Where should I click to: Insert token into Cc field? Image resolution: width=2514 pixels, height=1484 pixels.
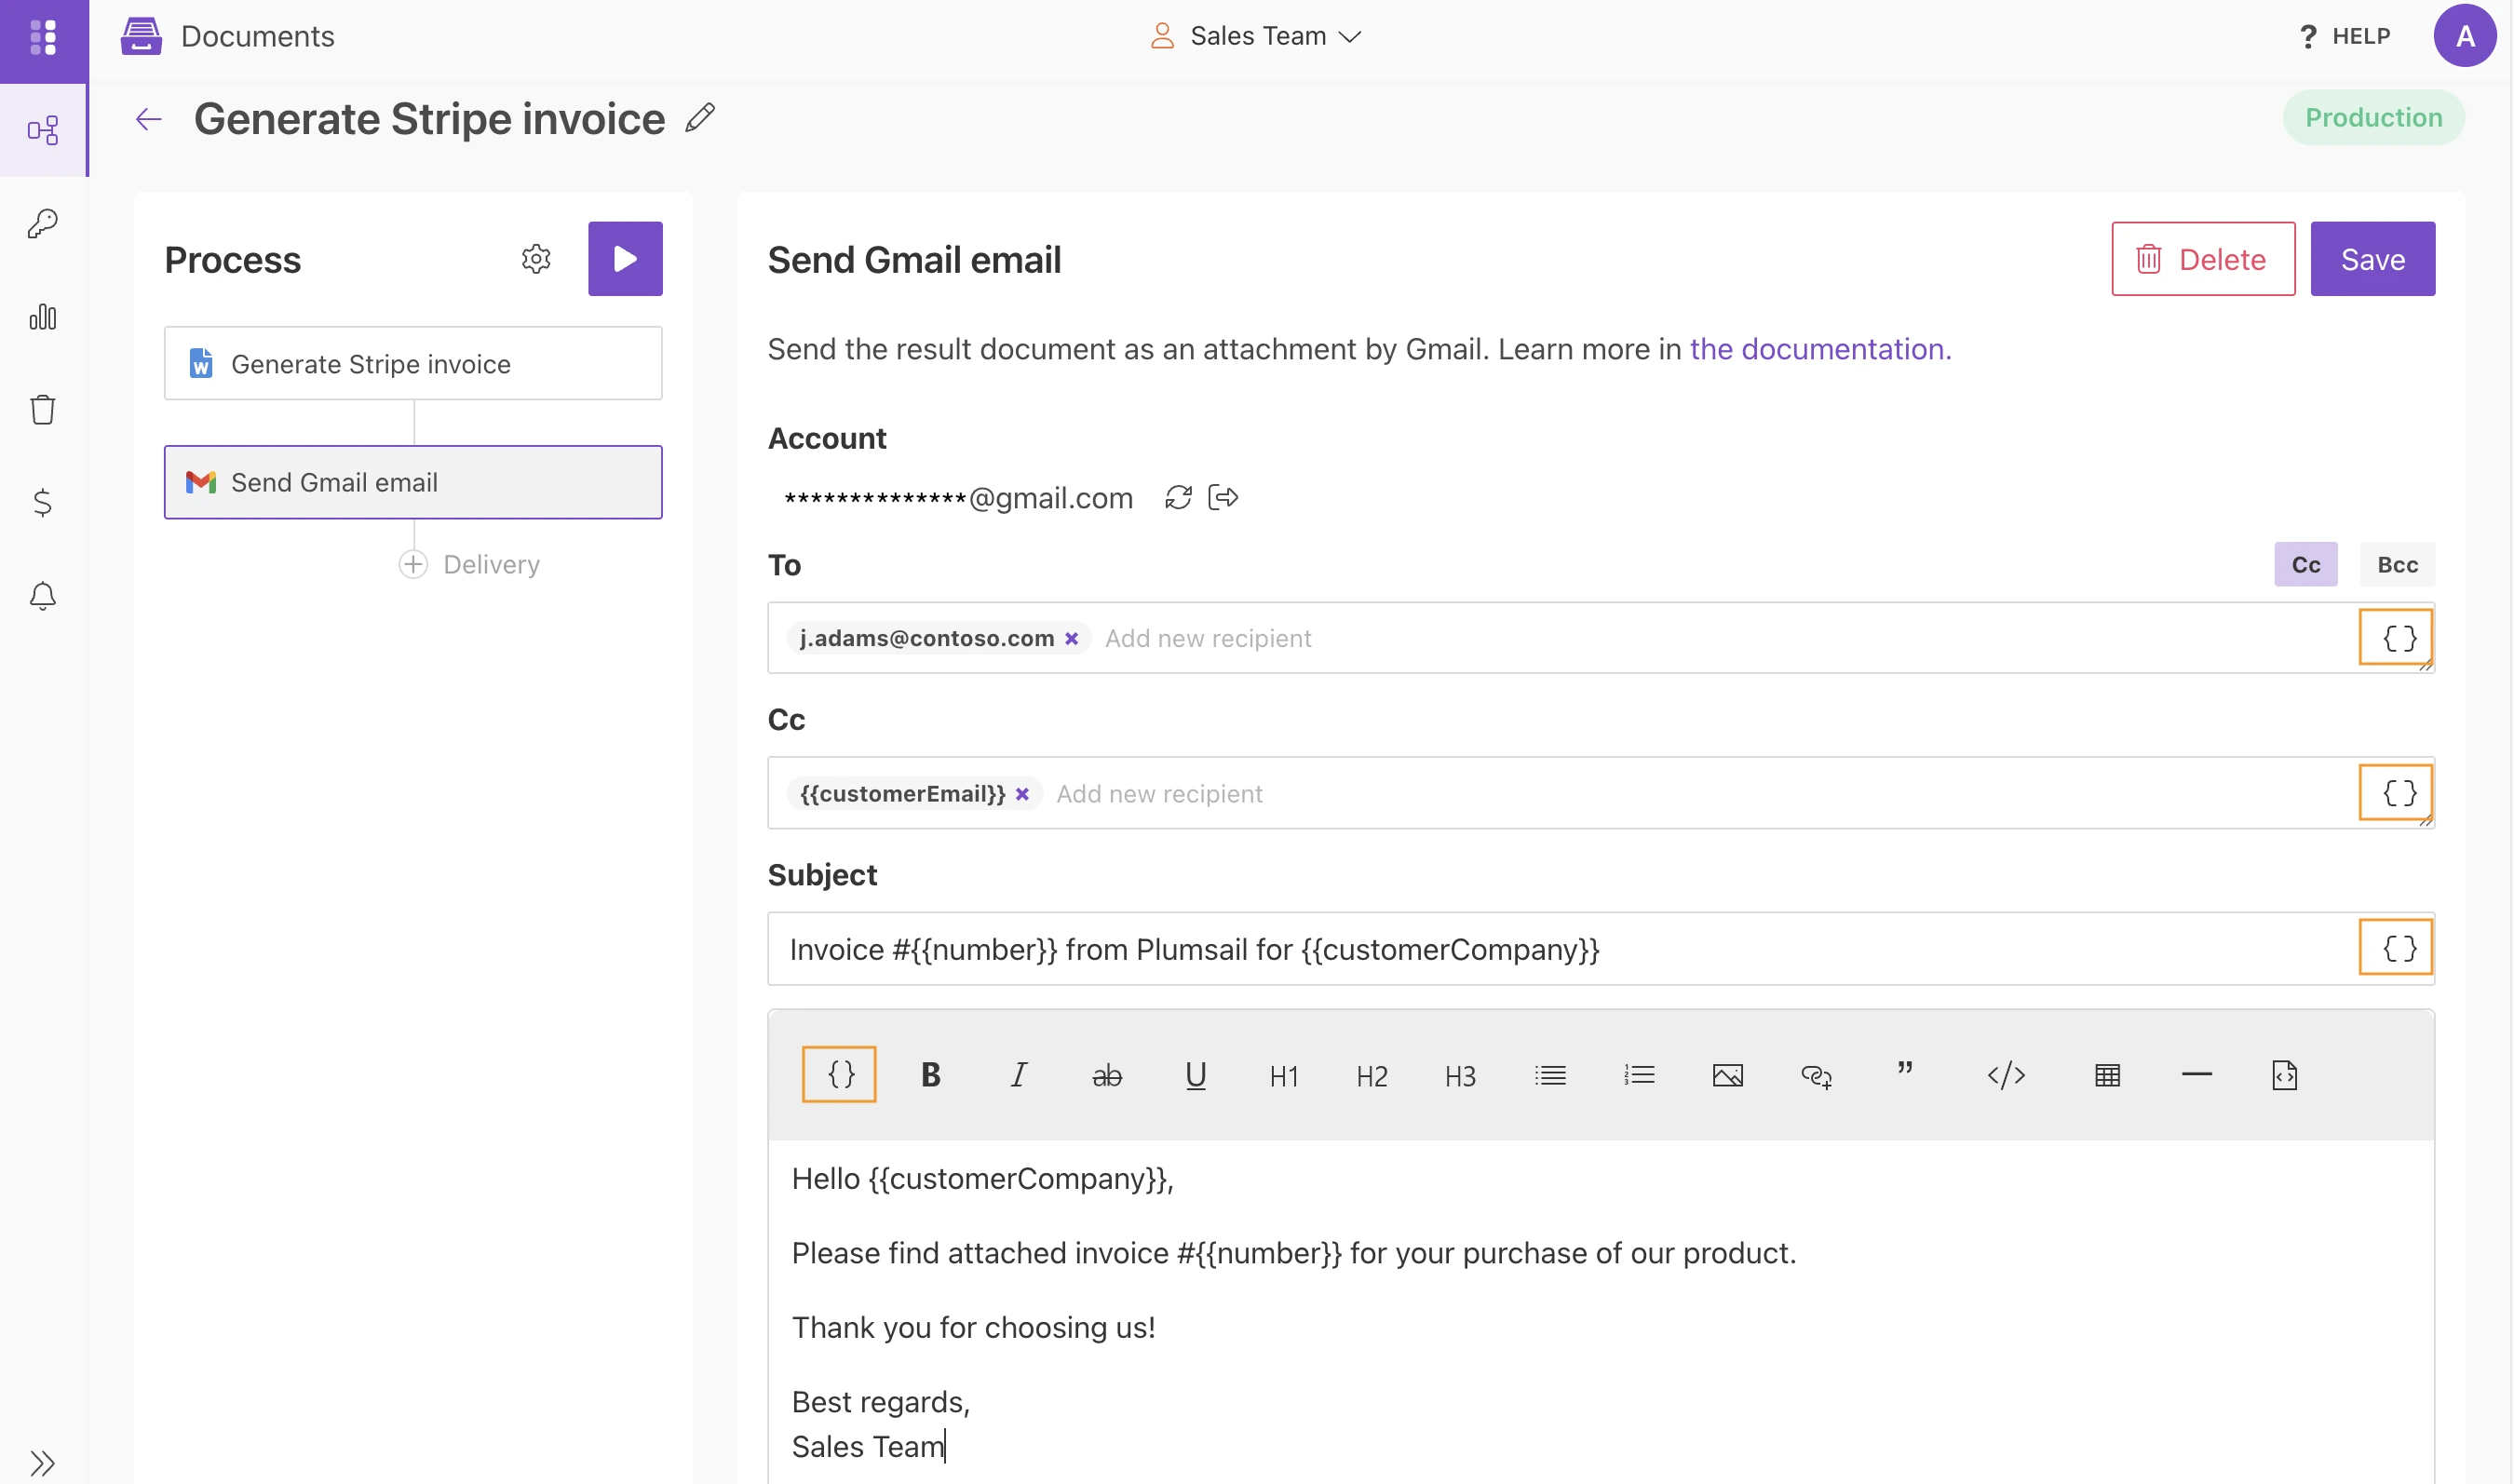pyautogui.click(x=2396, y=793)
